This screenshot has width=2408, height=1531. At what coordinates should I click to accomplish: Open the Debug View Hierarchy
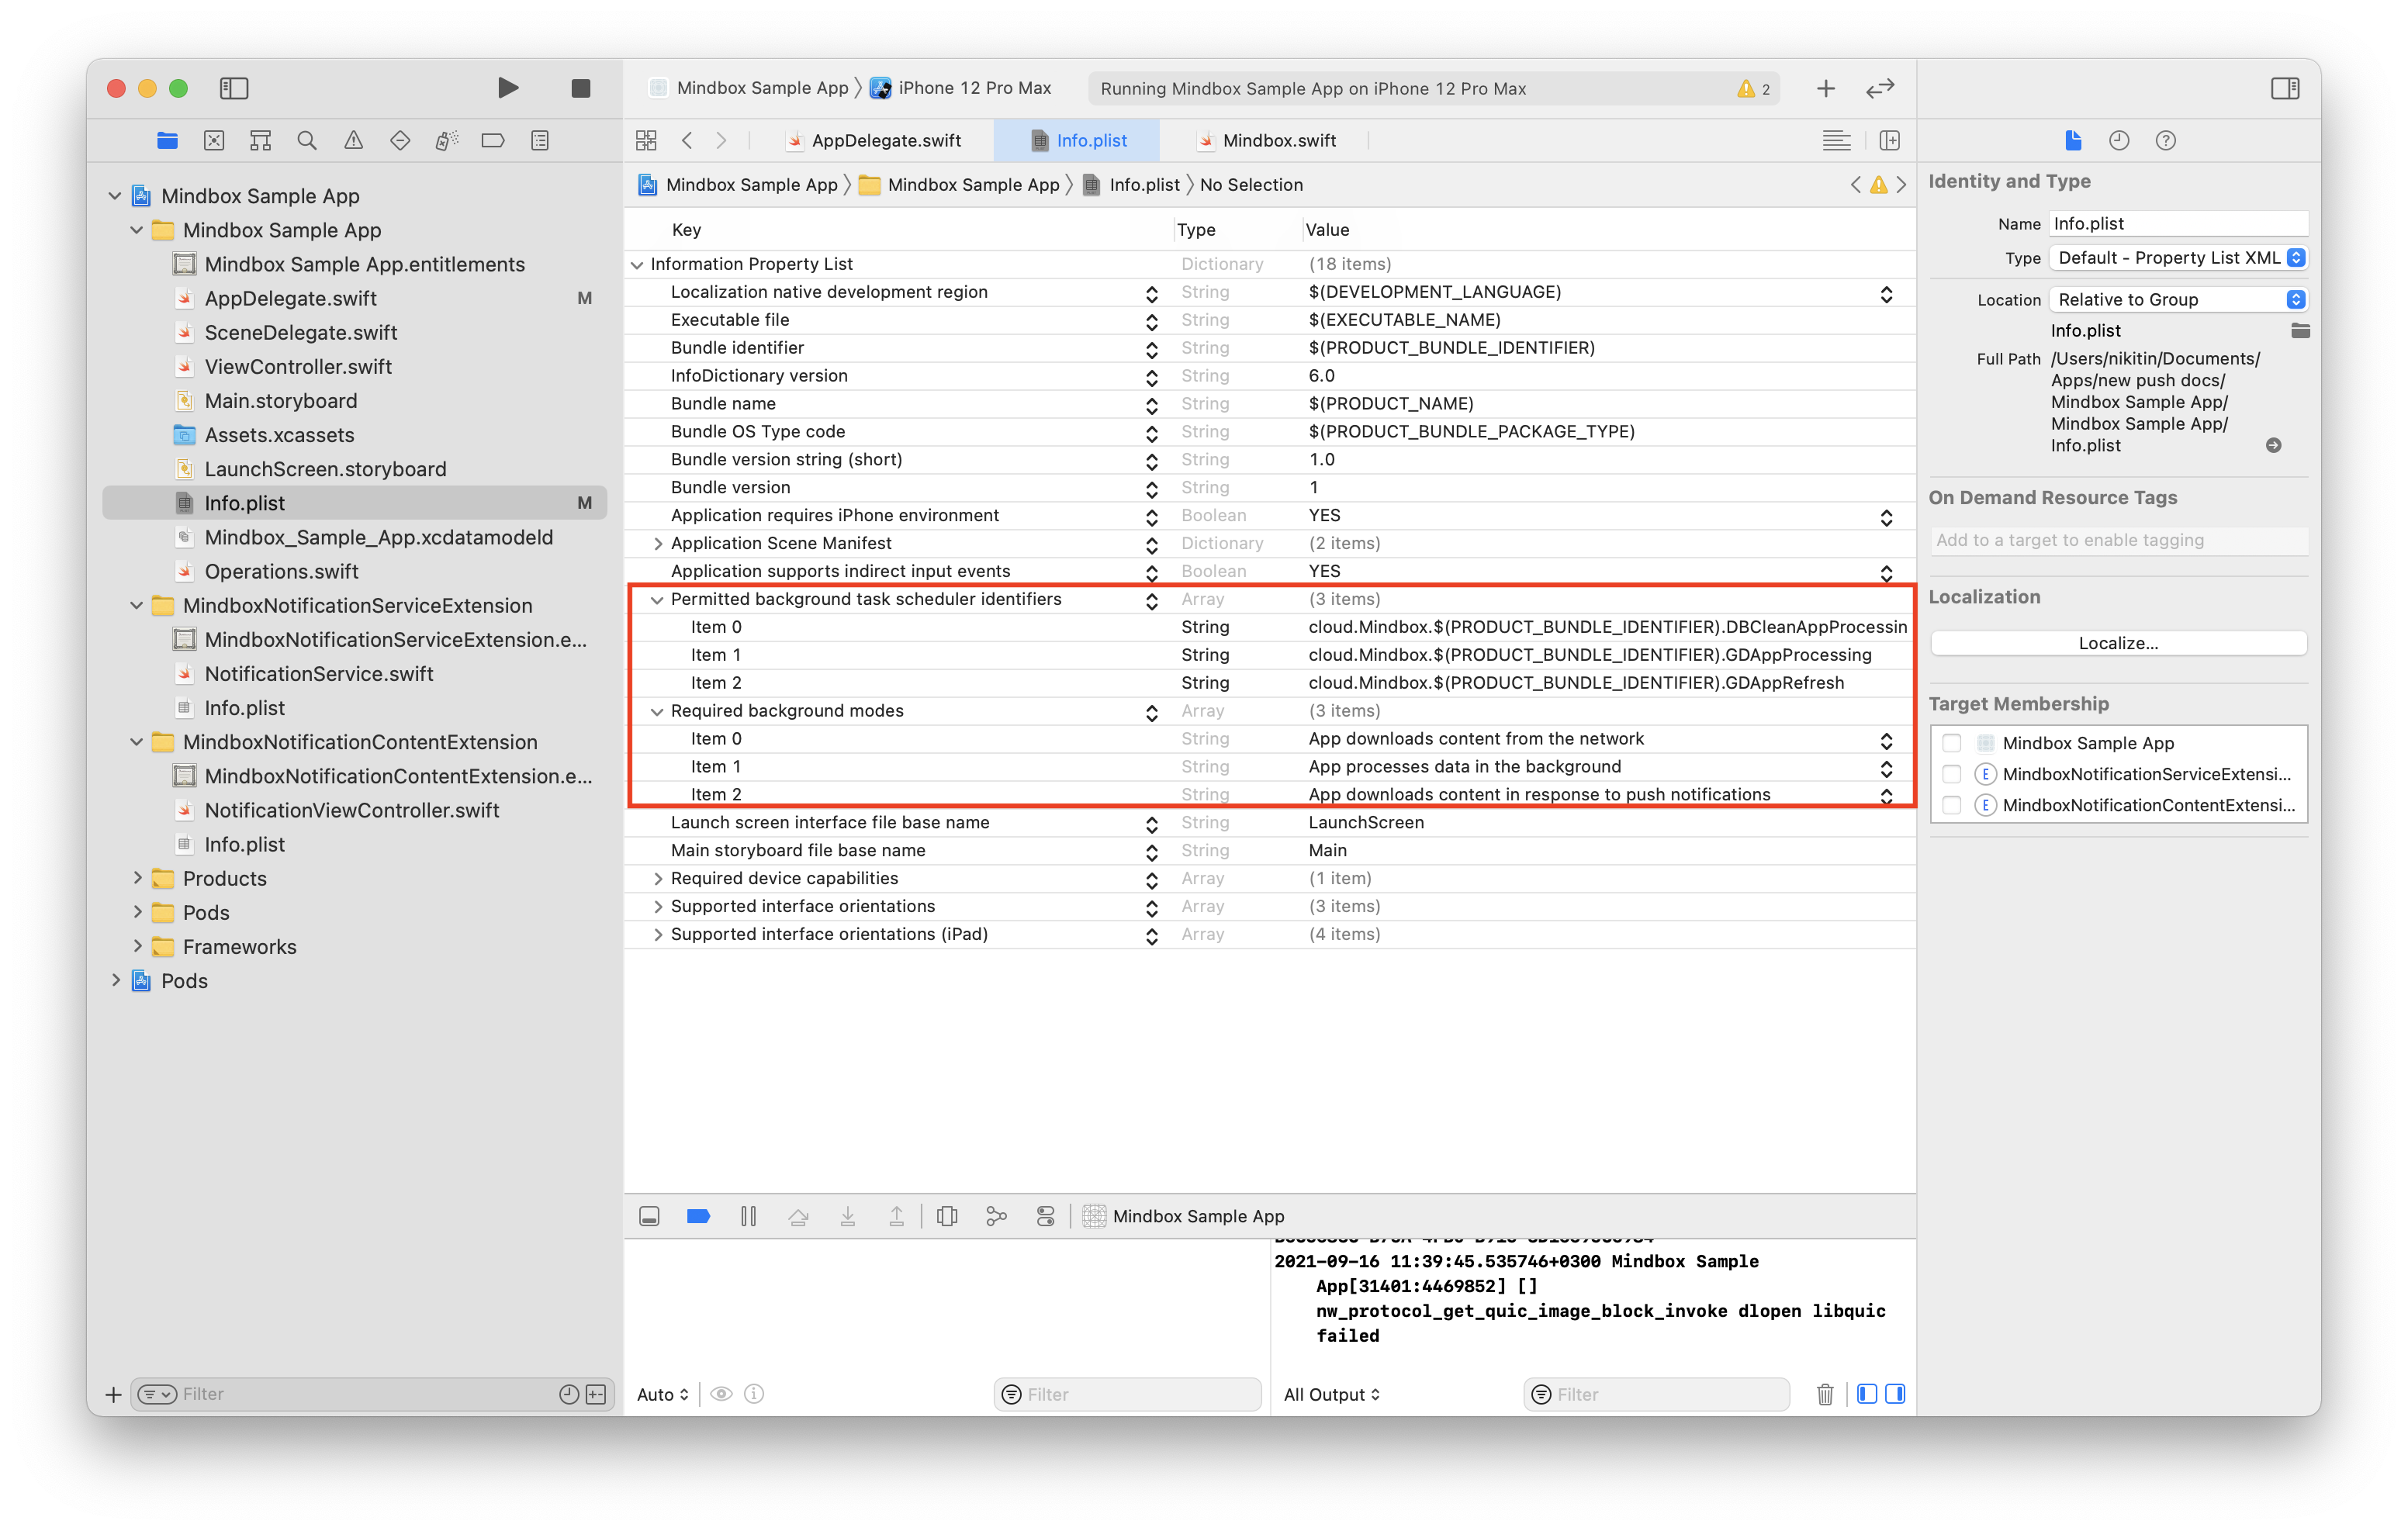coord(946,1216)
